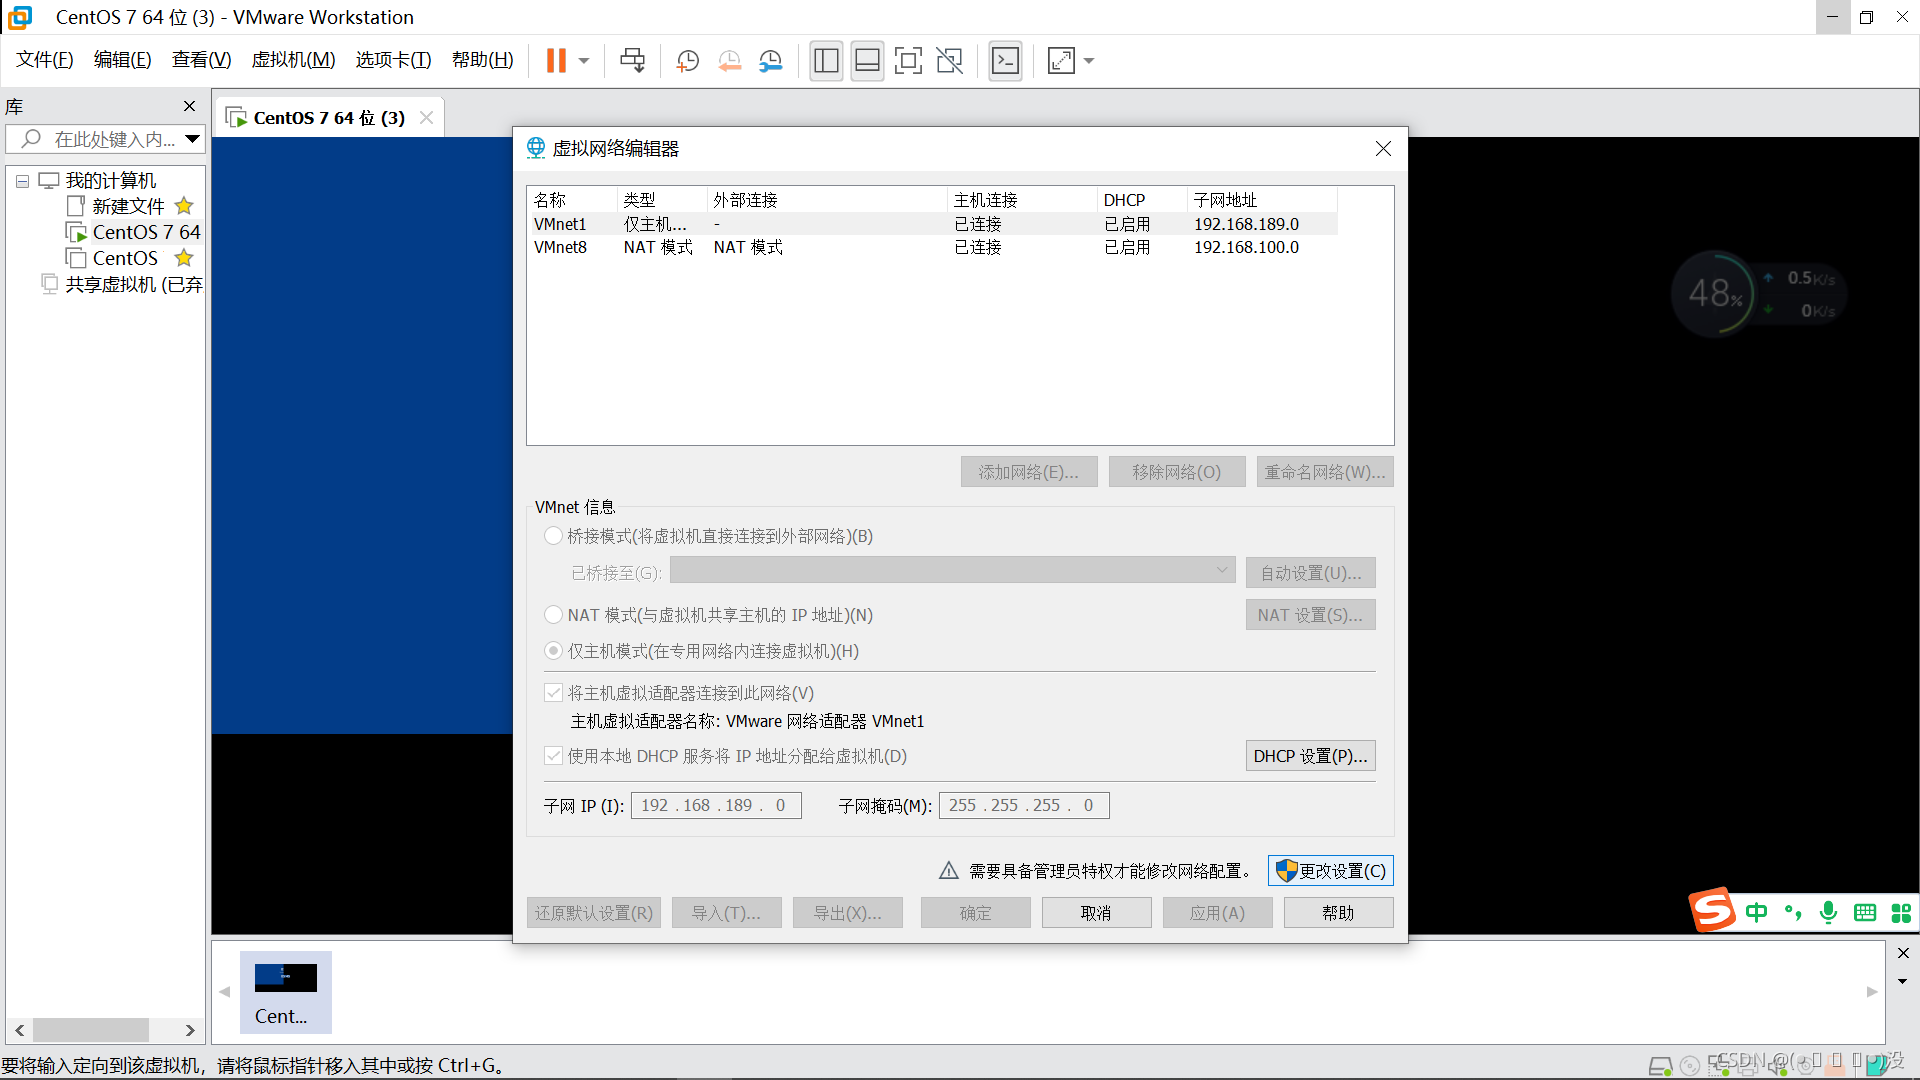1920x1080 pixels.
Task: Open the 编辑(E) menu
Action: click(x=122, y=60)
